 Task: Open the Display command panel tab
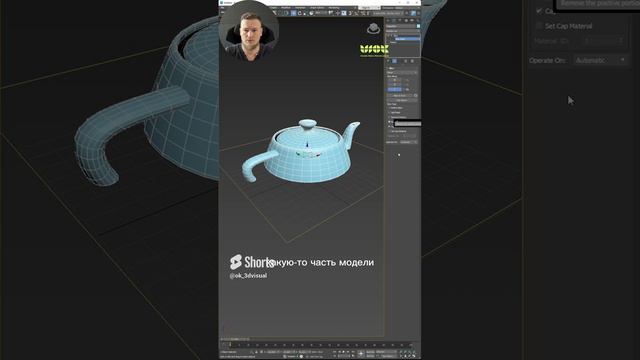click(x=412, y=20)
